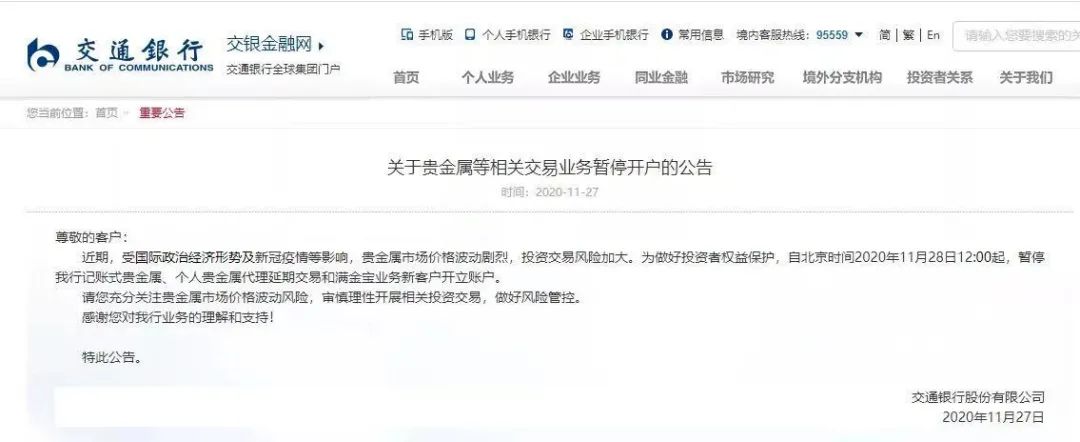Open the 市场研究 navigation item
This screenshot has height=442, width=1080.
(x=747, y=78)
